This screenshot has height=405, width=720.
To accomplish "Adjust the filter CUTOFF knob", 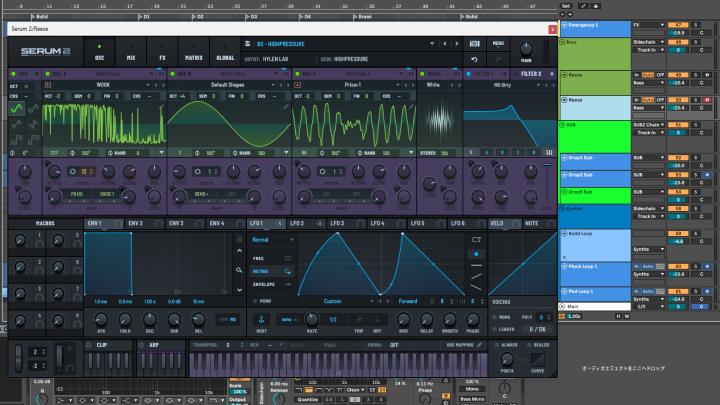I will click(478, 171).
